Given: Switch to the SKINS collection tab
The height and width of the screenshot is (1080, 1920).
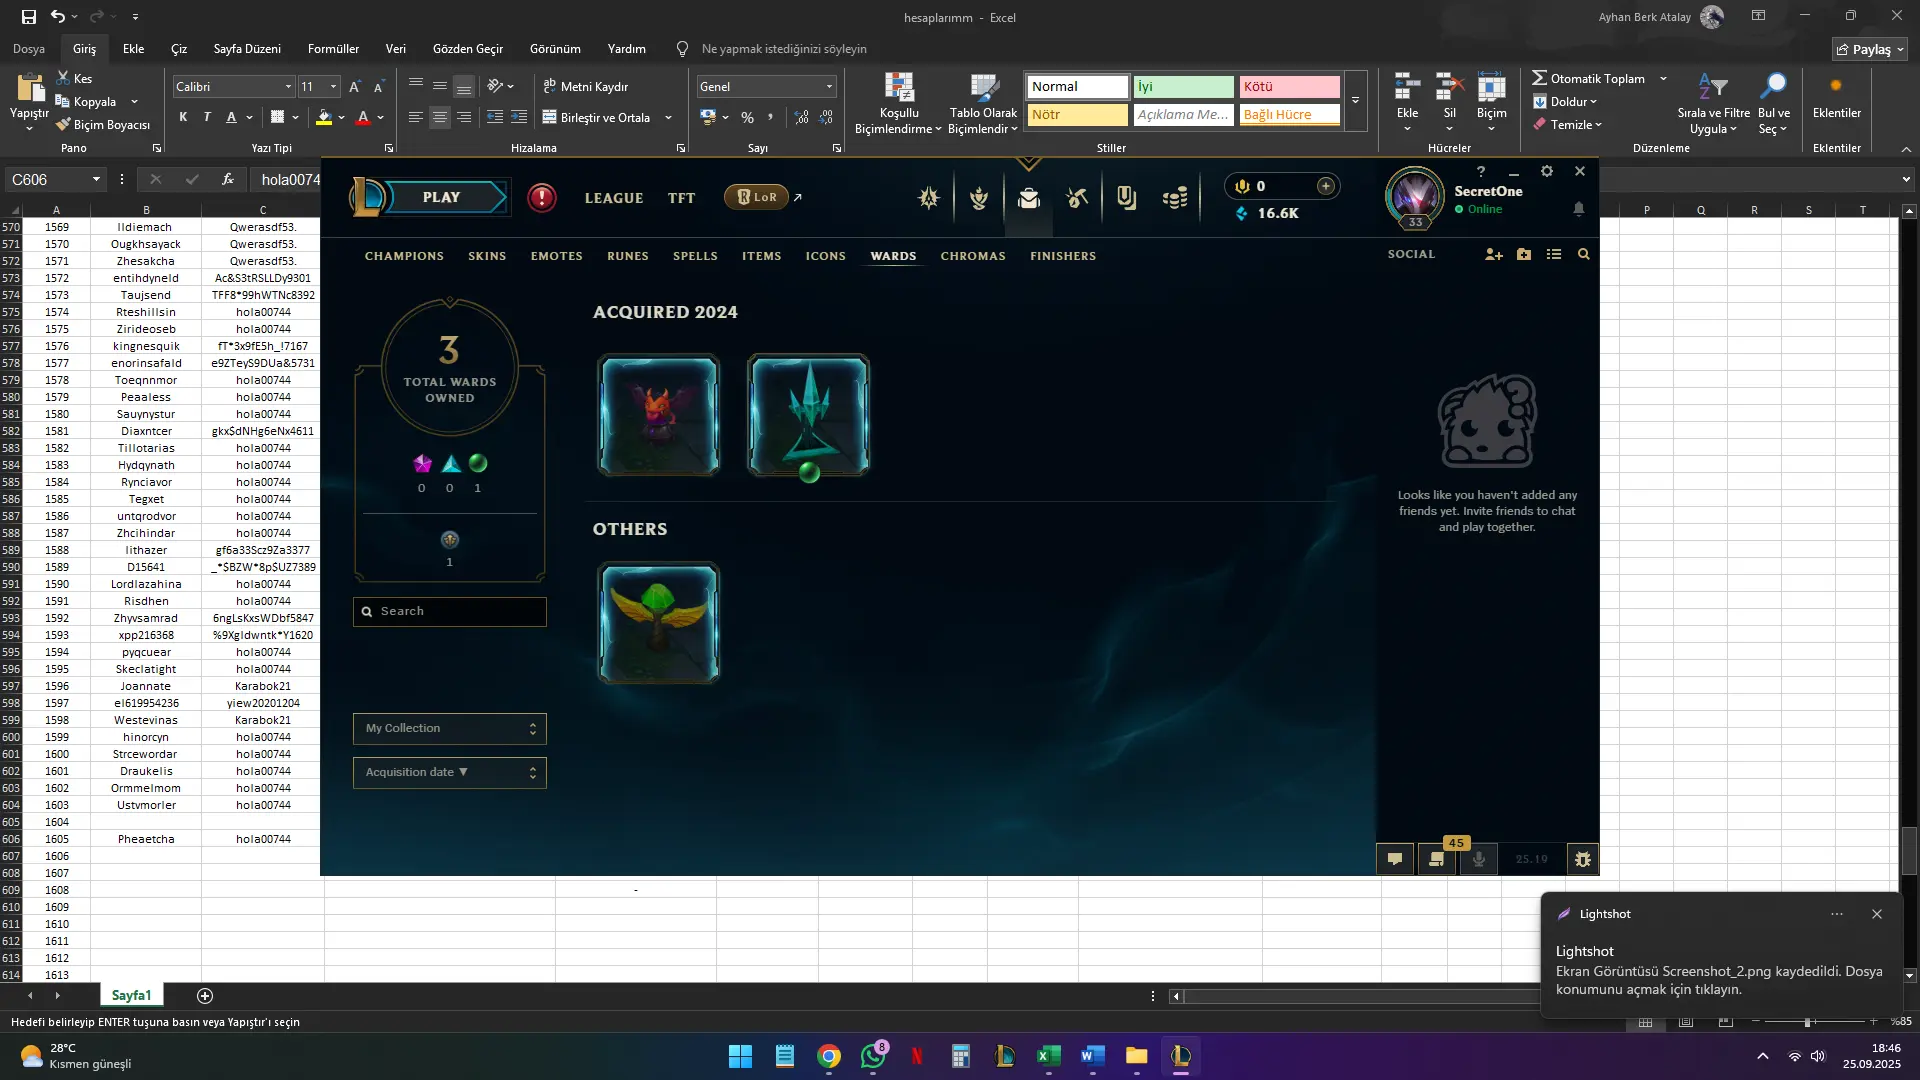Looking at the screenshot, I should click(x=487, y=256).
